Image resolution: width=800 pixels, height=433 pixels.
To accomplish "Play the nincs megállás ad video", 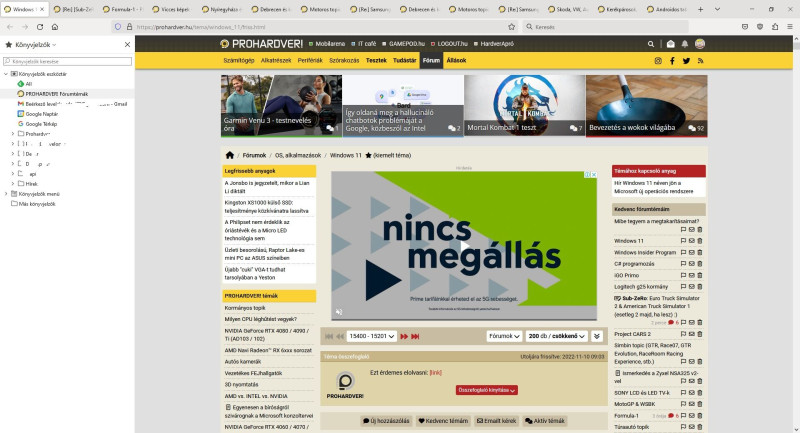I will (x=464, y=246).
